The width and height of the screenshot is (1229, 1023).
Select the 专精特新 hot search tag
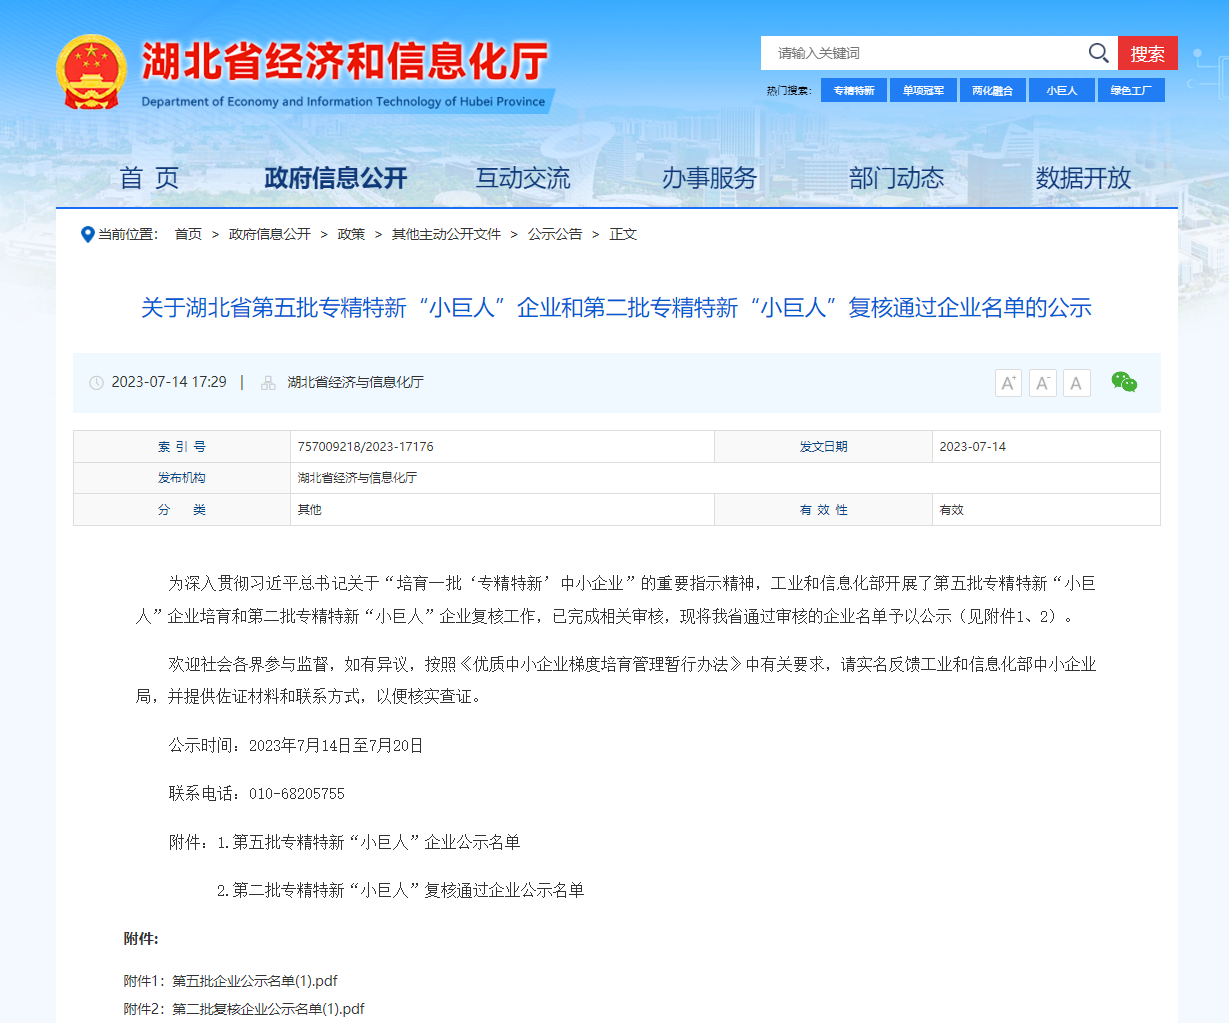854,90
